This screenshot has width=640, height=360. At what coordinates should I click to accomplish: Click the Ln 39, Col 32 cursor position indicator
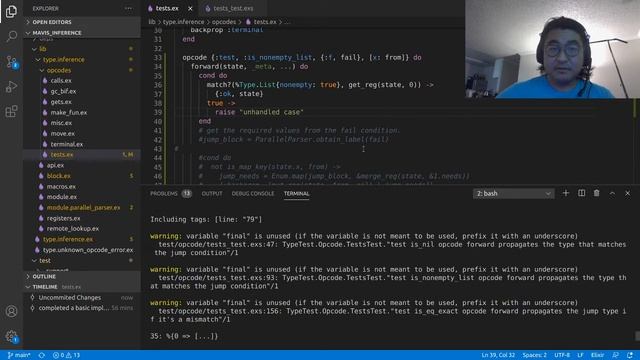(498, 355)
